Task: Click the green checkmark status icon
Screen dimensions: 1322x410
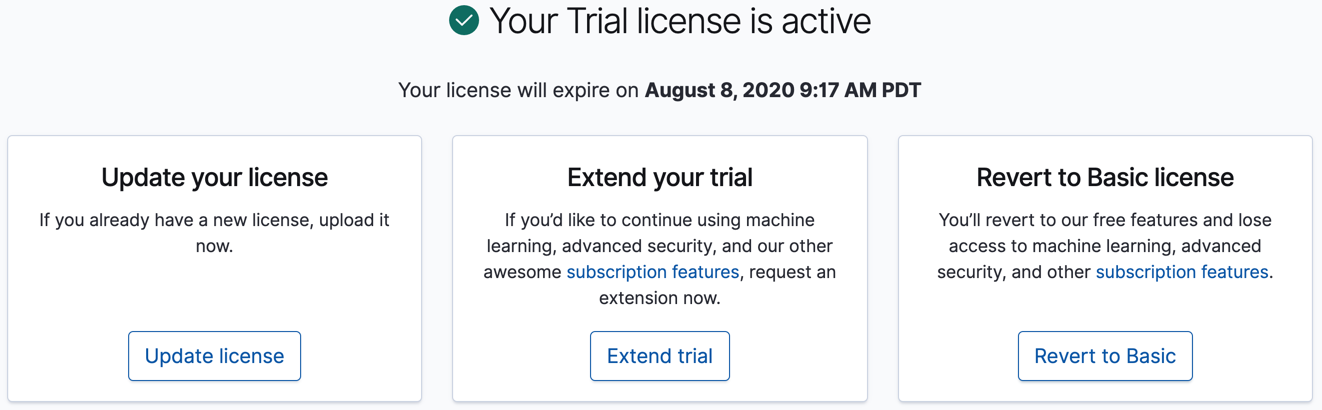Action: 464,20
